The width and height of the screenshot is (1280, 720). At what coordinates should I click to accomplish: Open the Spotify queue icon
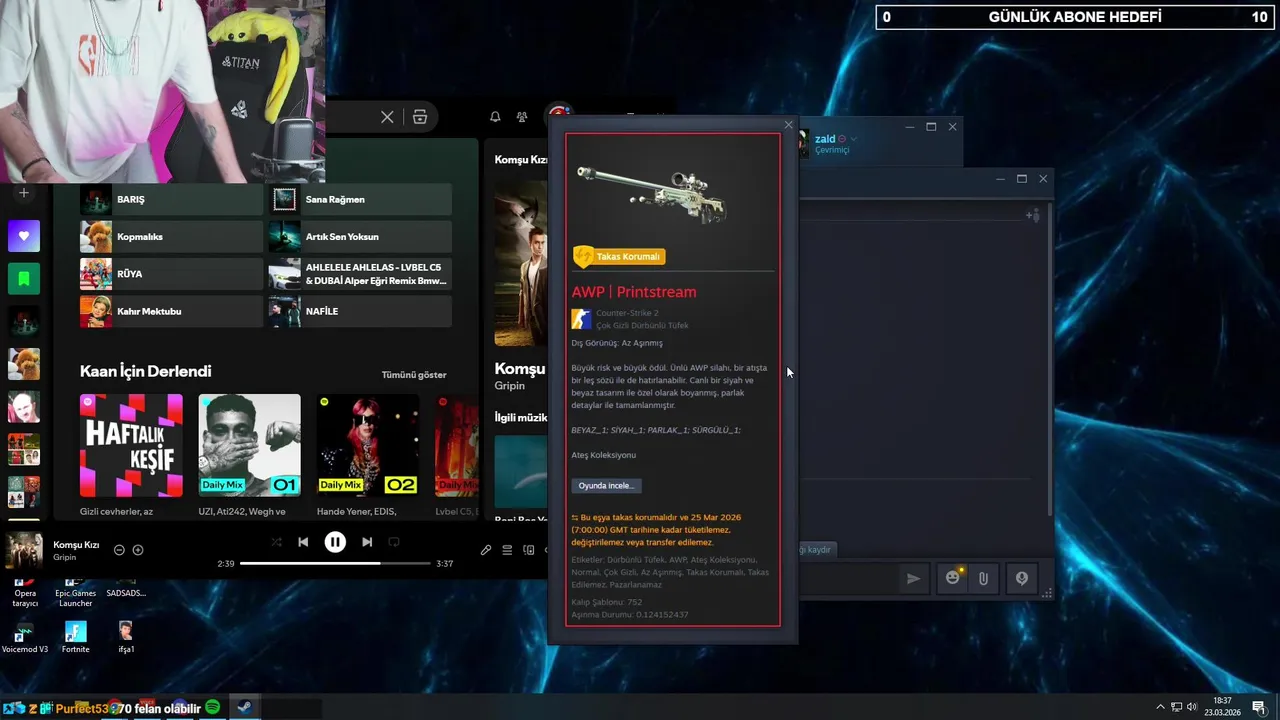tap(507, 550)
